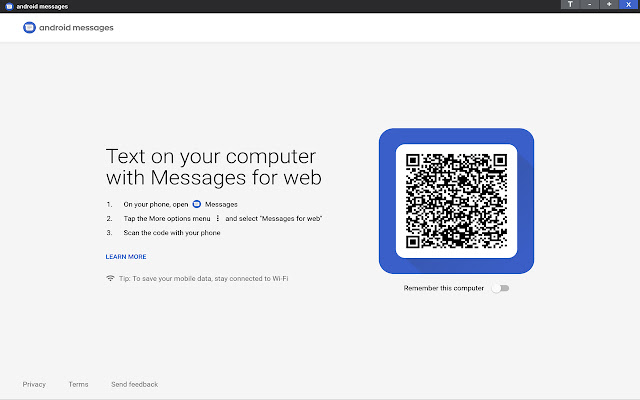The height and width of the screenshot is (400, 640).
Task: Click the T button in the title bar
Action: coord(570,4)
